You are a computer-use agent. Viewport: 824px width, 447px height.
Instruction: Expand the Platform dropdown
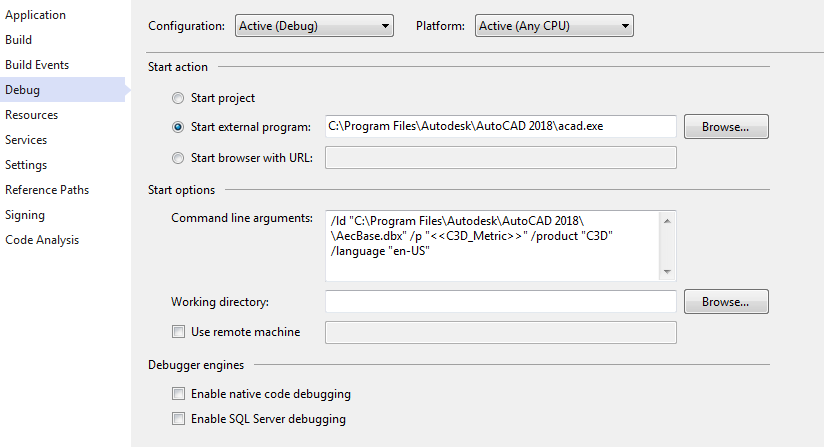pyautogui.click(x=555, y=26)
